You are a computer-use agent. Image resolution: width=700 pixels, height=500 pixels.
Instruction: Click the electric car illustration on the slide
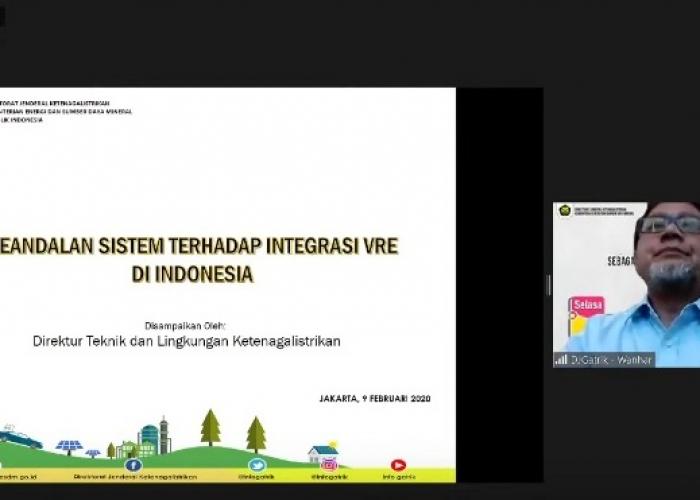tap(20, 438)
